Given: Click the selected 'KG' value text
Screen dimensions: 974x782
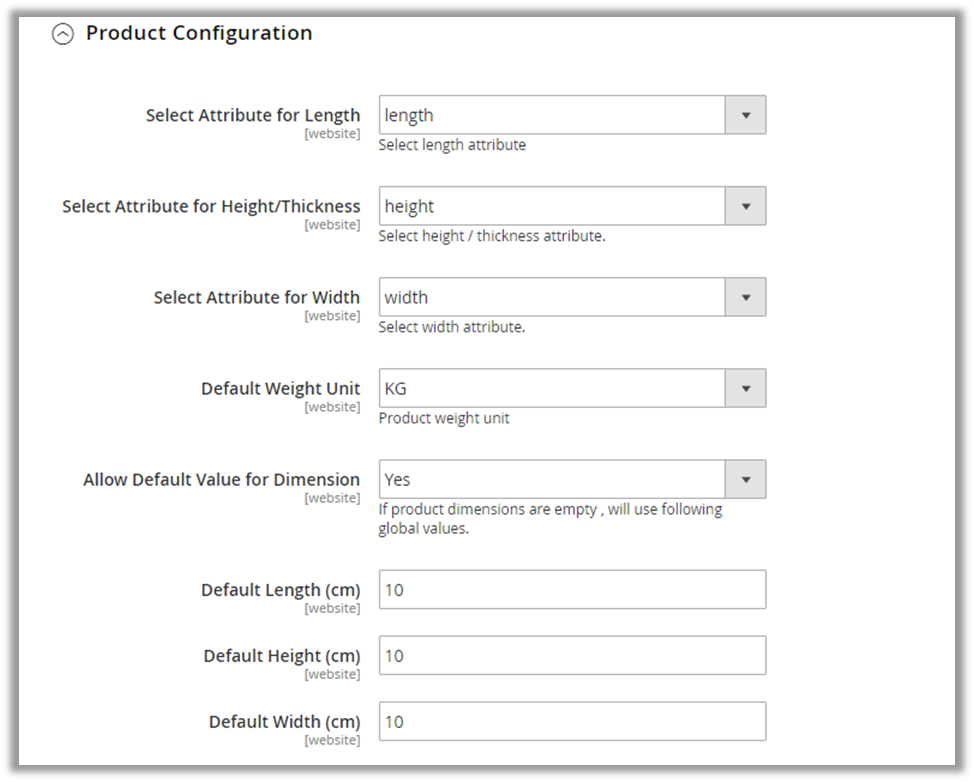Looking at the screenshot, I should pos(396,388).
